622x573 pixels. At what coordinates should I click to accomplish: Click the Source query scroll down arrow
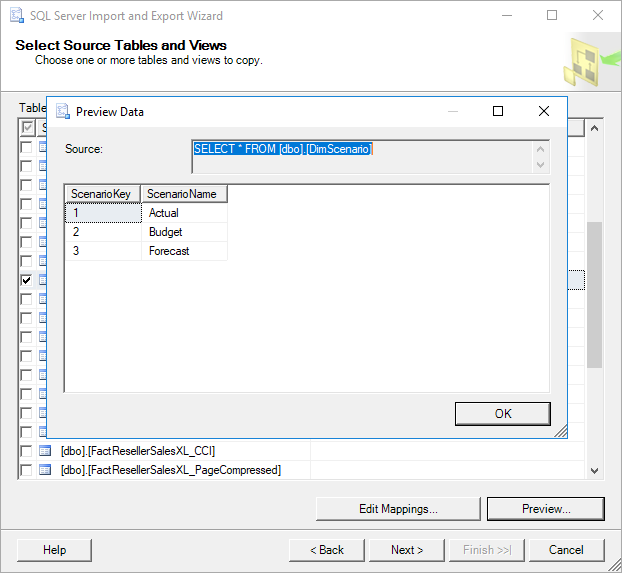point(541,165)
